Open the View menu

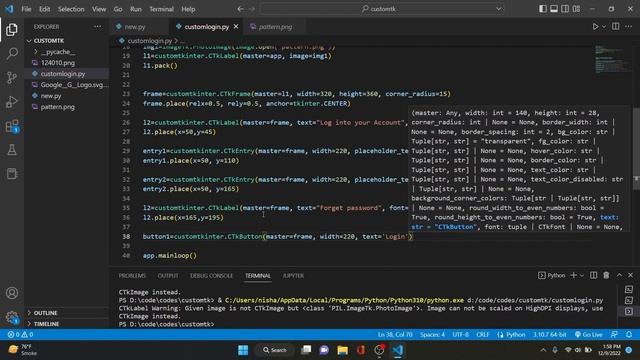[99, 9]
